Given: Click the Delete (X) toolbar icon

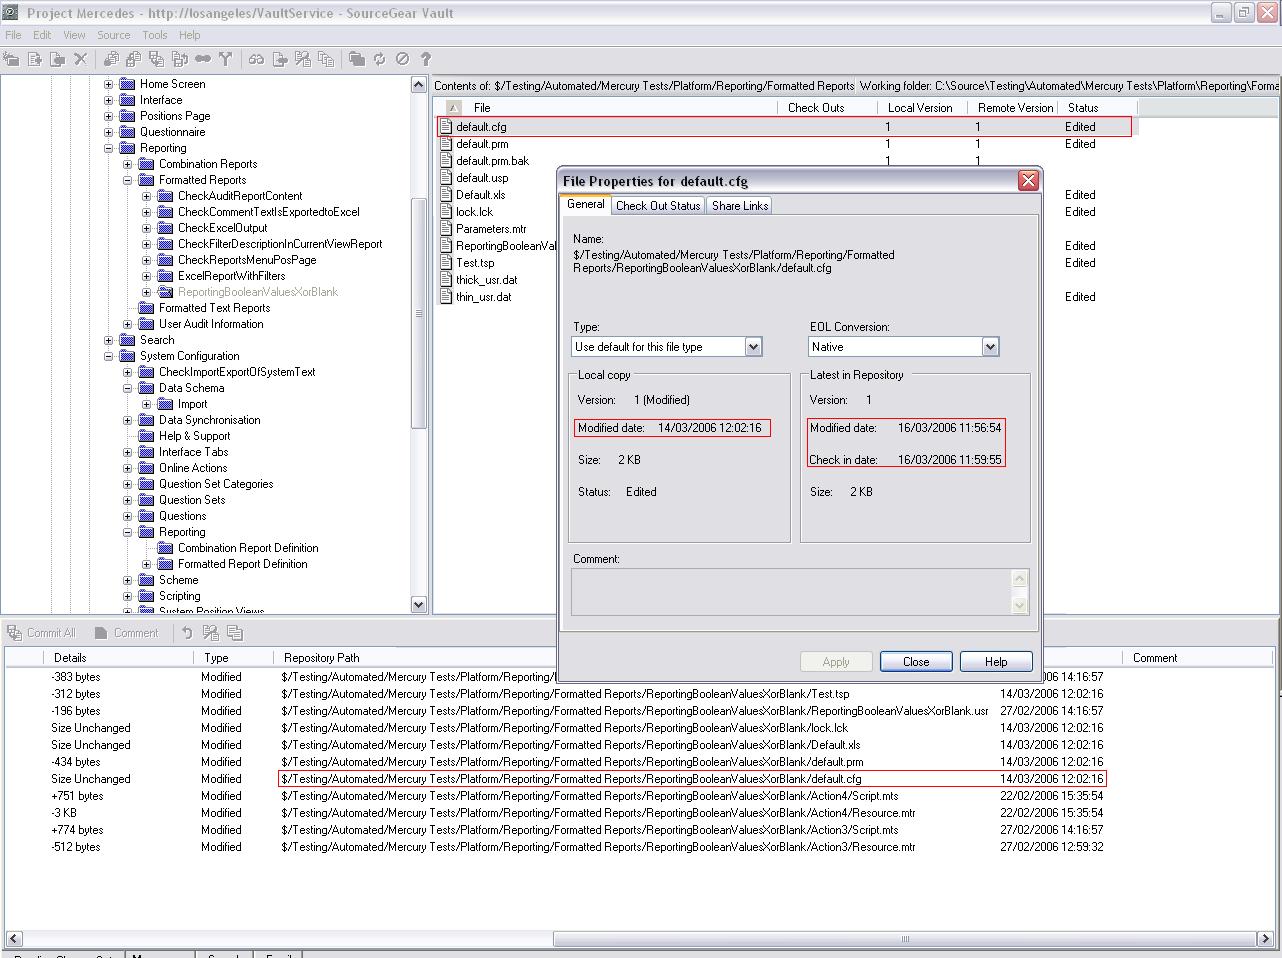Looking at the screenshot, I should coord(81,59).
